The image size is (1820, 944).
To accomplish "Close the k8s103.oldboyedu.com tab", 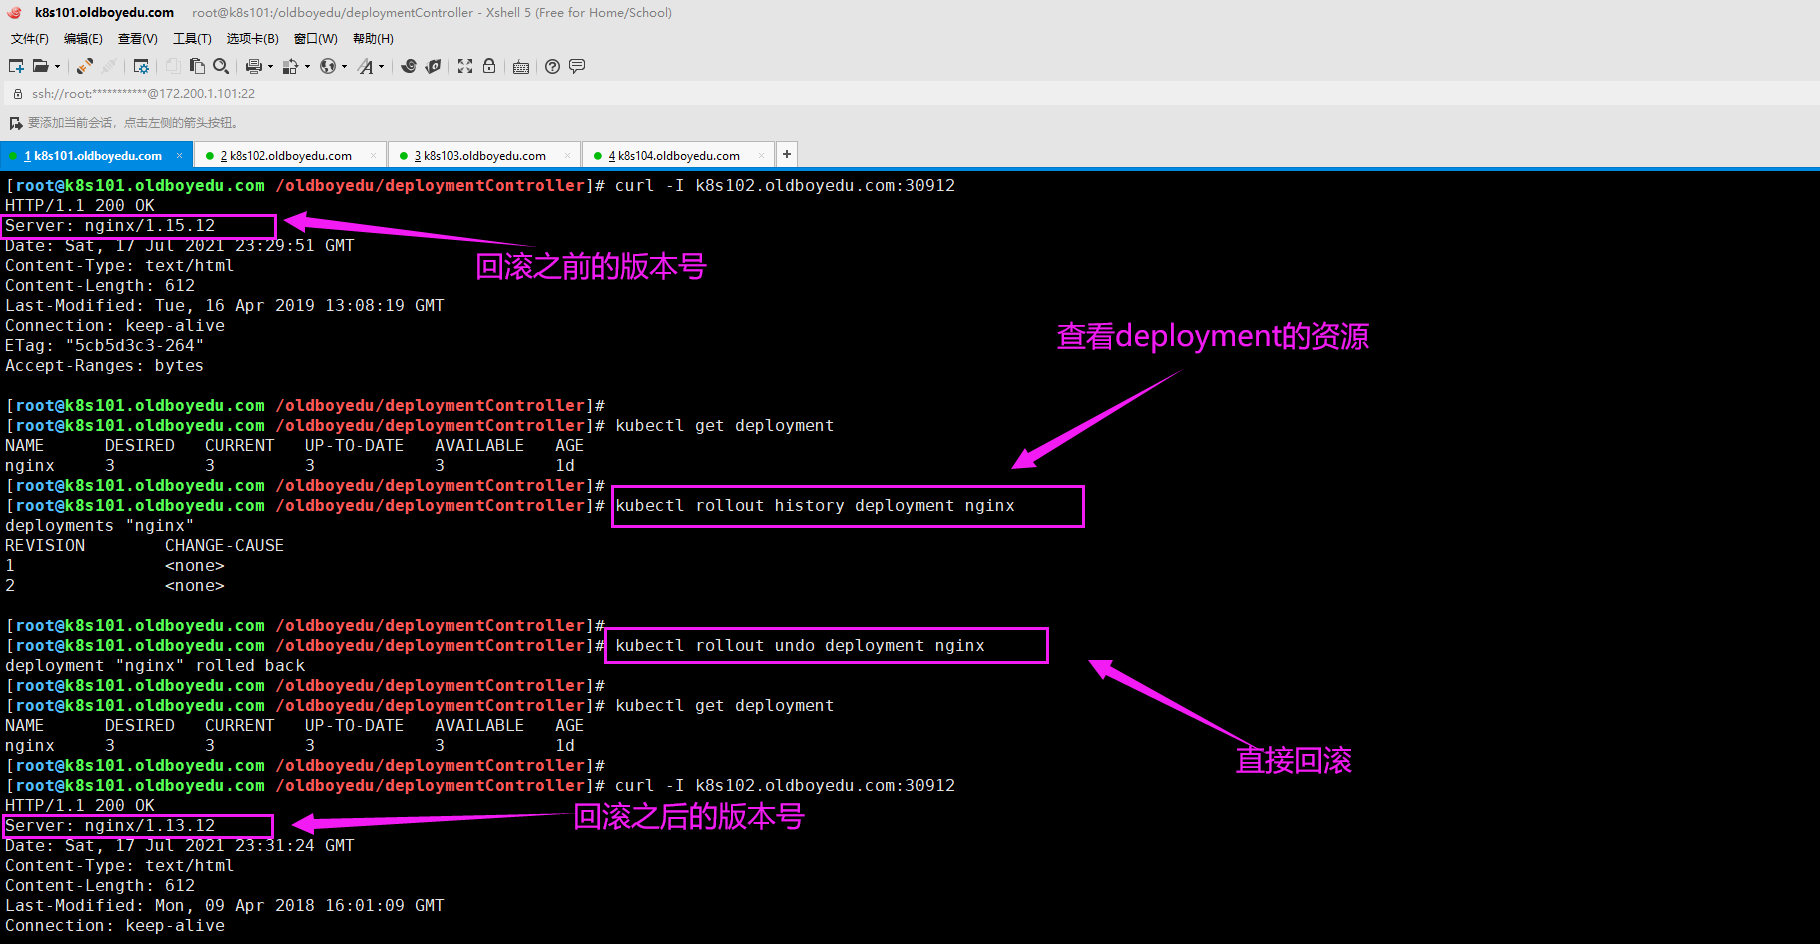I will pos(567,156).
